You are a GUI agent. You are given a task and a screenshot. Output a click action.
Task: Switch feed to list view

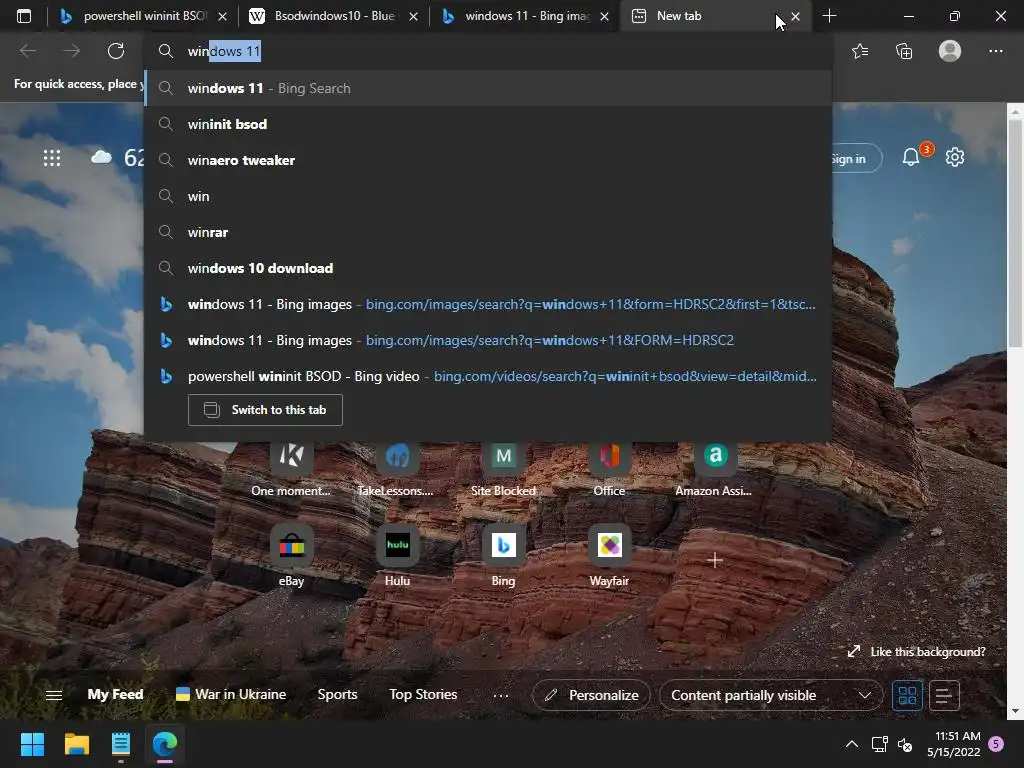[944, 696]
